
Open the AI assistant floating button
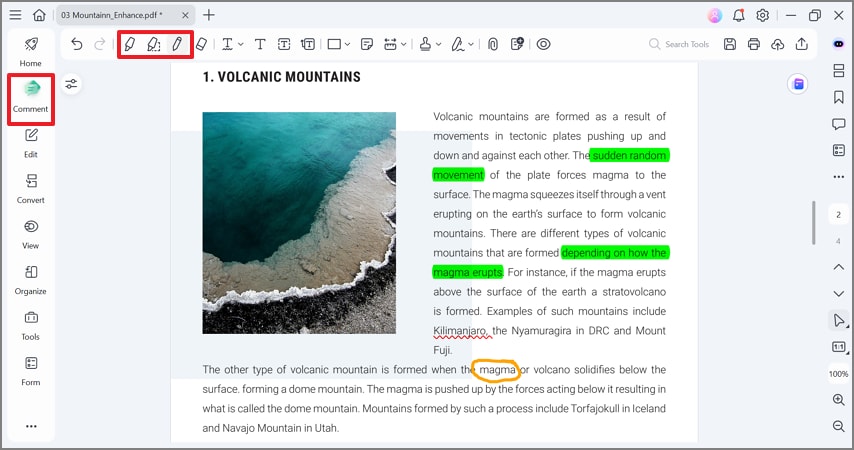(x=798, y=84)
